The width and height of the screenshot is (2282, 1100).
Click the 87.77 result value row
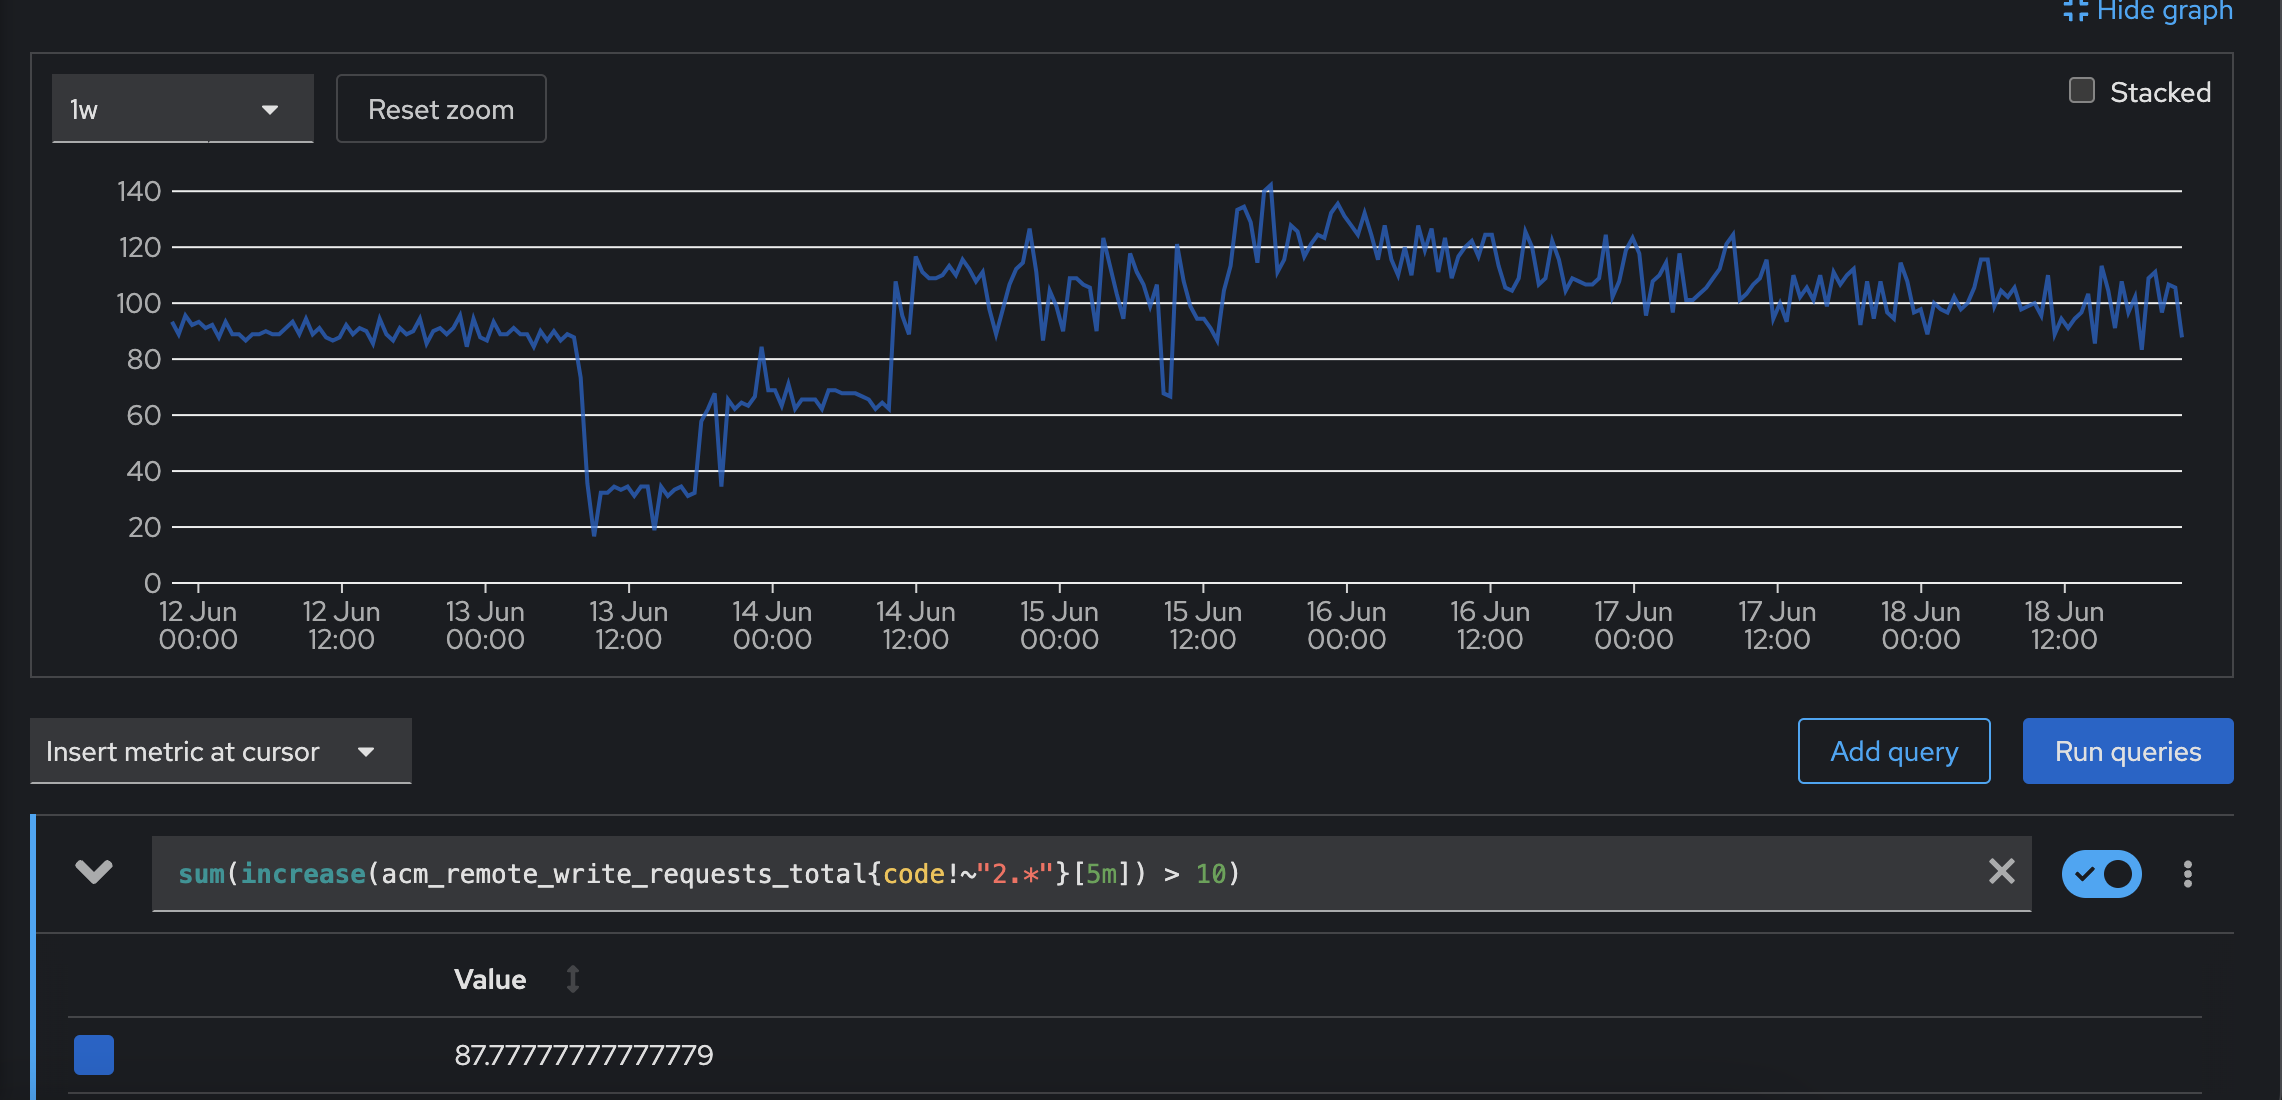[x=583, y=1055]
